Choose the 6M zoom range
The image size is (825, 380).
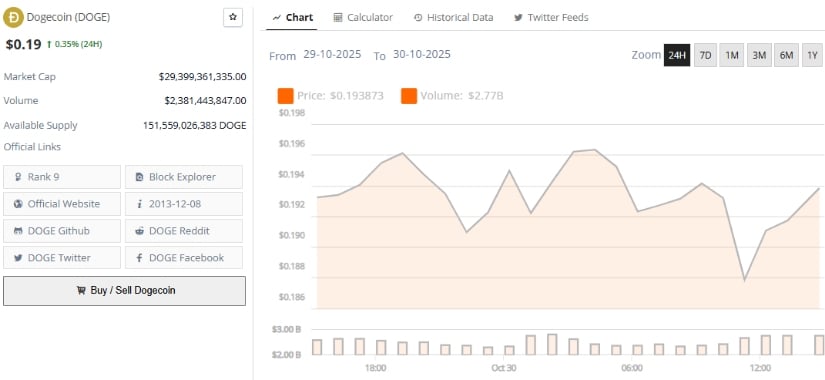click(786, 55)
